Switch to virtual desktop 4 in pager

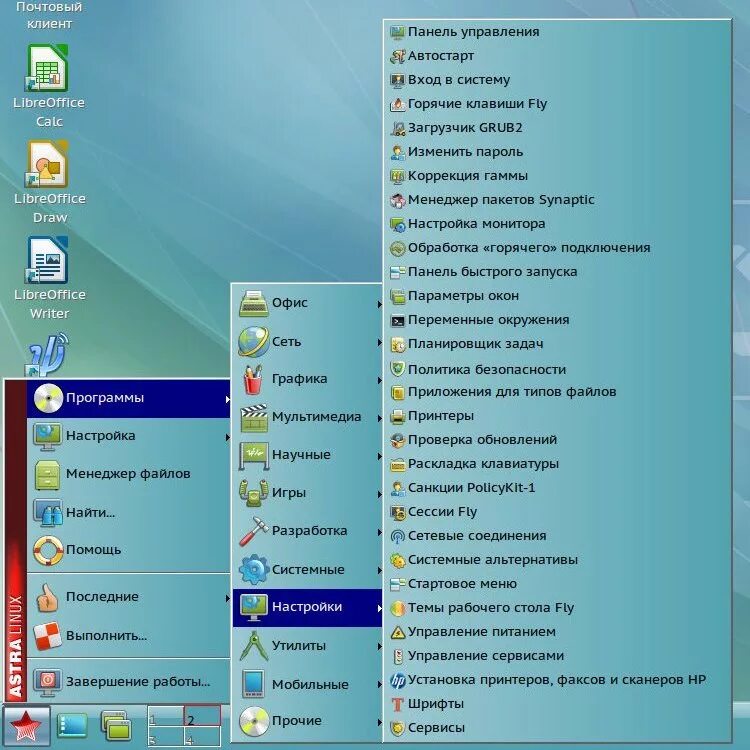tap(202, 736)
